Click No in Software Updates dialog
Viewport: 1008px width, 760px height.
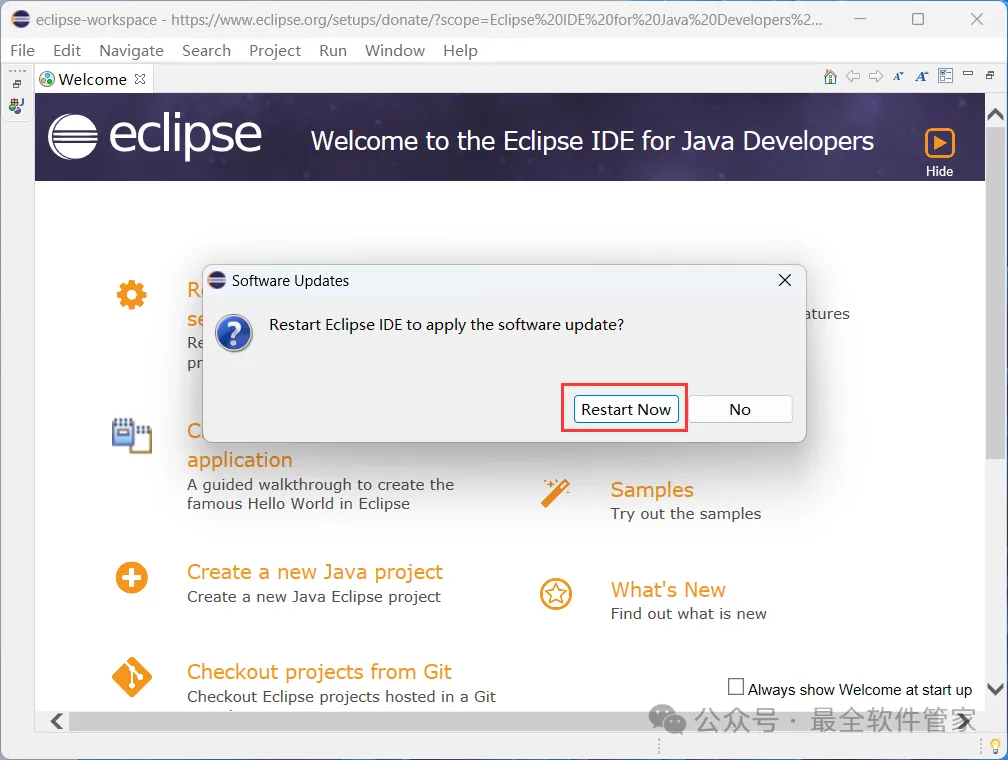[740, 410]
